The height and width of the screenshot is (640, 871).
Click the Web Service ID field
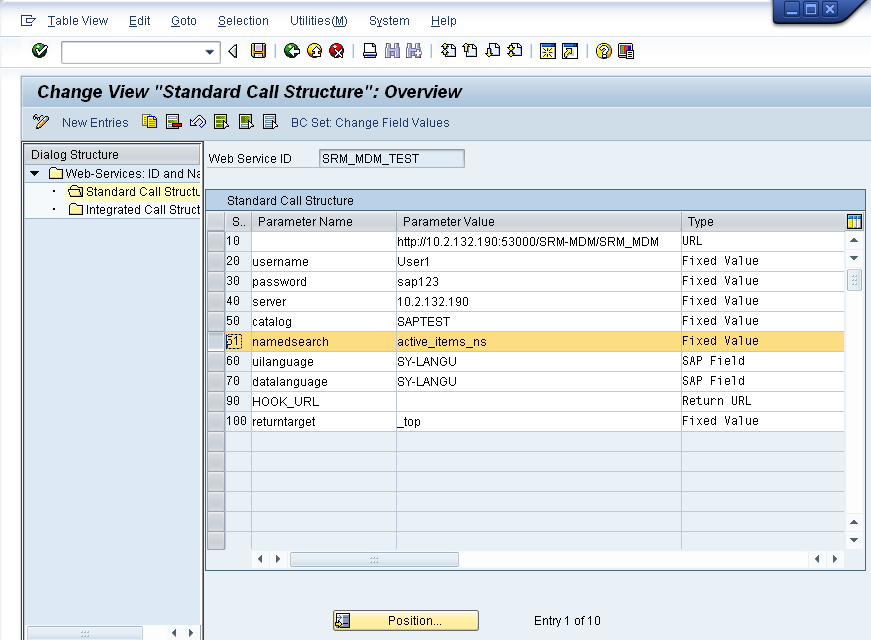[392, 159]
